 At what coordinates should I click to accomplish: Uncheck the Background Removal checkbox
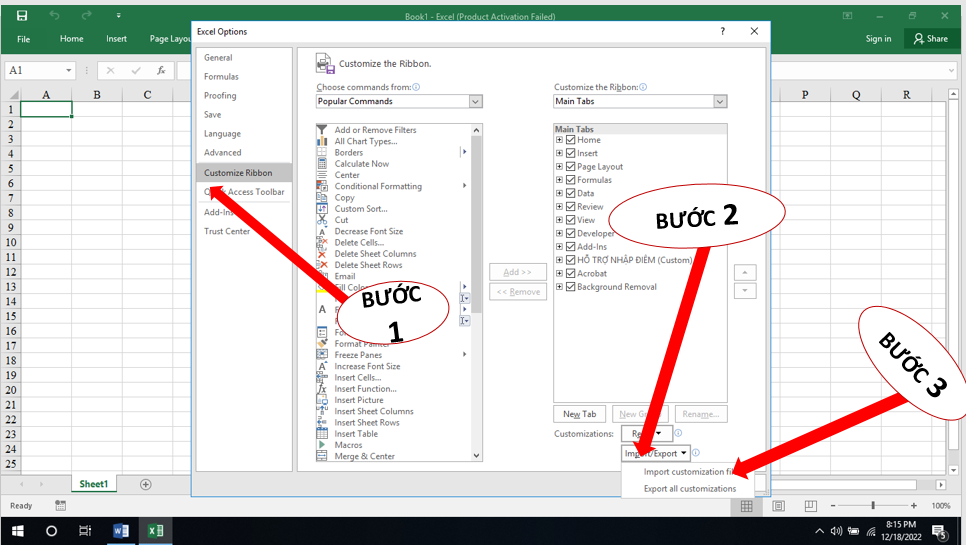(570, 287)
